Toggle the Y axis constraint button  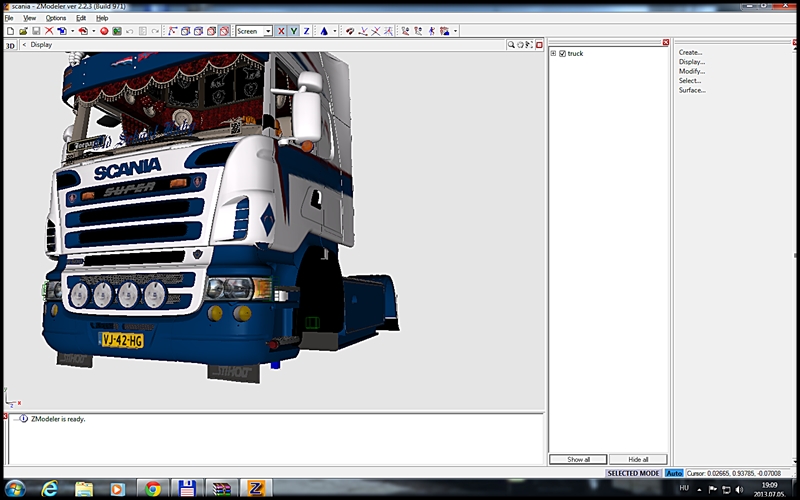click(294, 31)
